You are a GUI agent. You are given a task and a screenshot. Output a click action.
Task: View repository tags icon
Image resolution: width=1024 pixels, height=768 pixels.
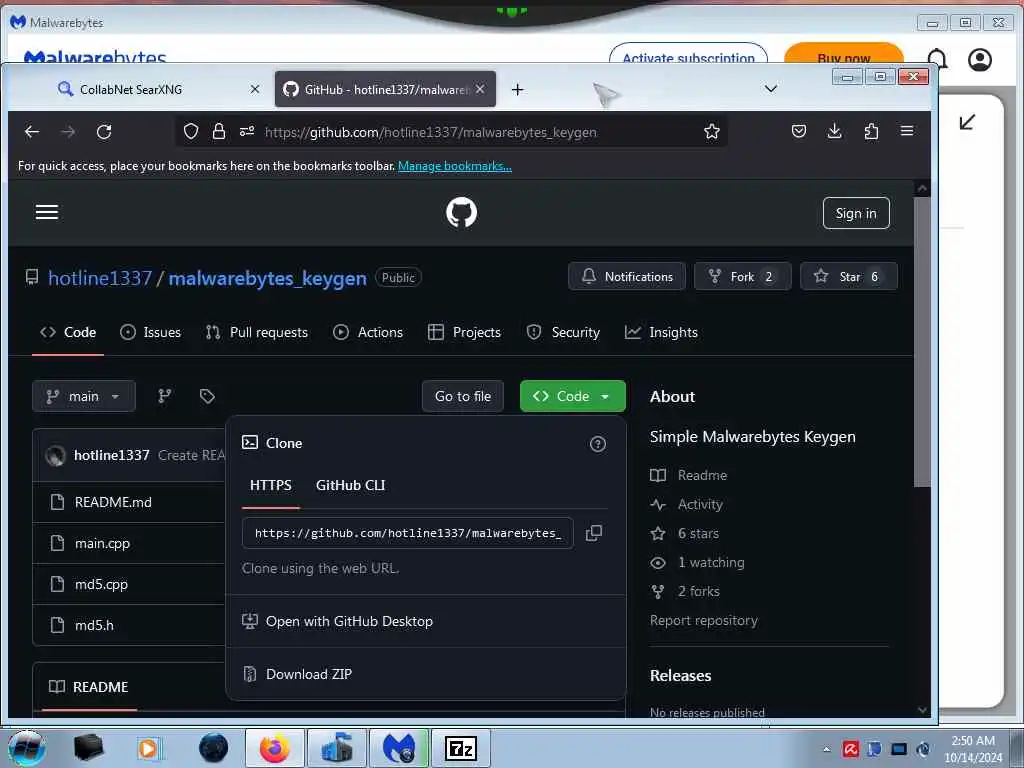point(207,396)
